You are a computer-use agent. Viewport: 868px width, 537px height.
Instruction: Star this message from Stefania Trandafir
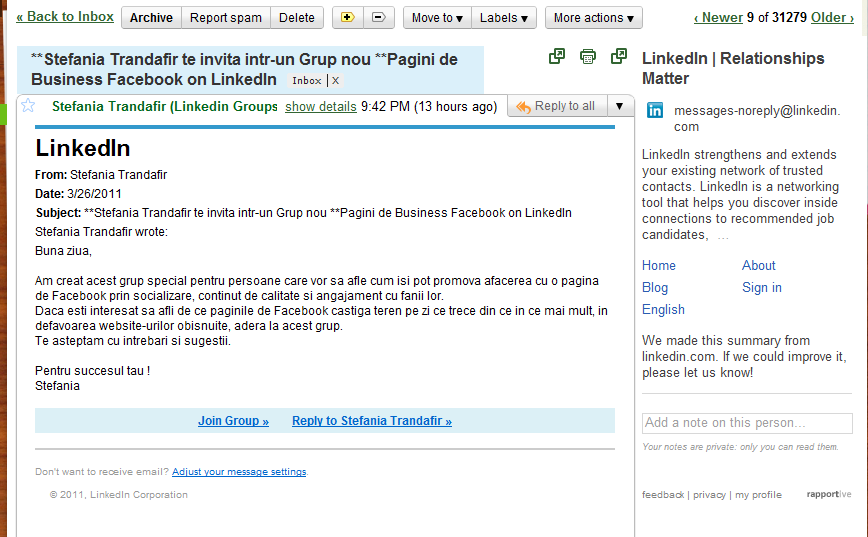[x=28, y=105]
